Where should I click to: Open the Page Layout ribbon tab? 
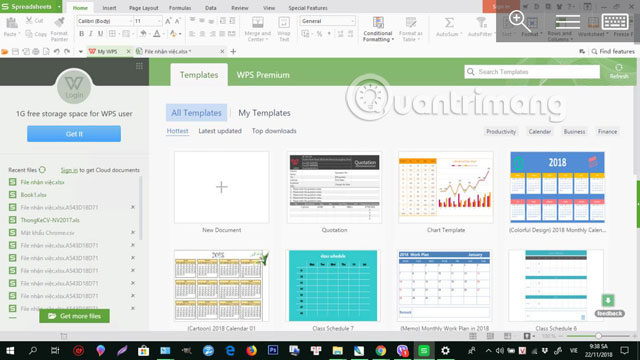143,8
